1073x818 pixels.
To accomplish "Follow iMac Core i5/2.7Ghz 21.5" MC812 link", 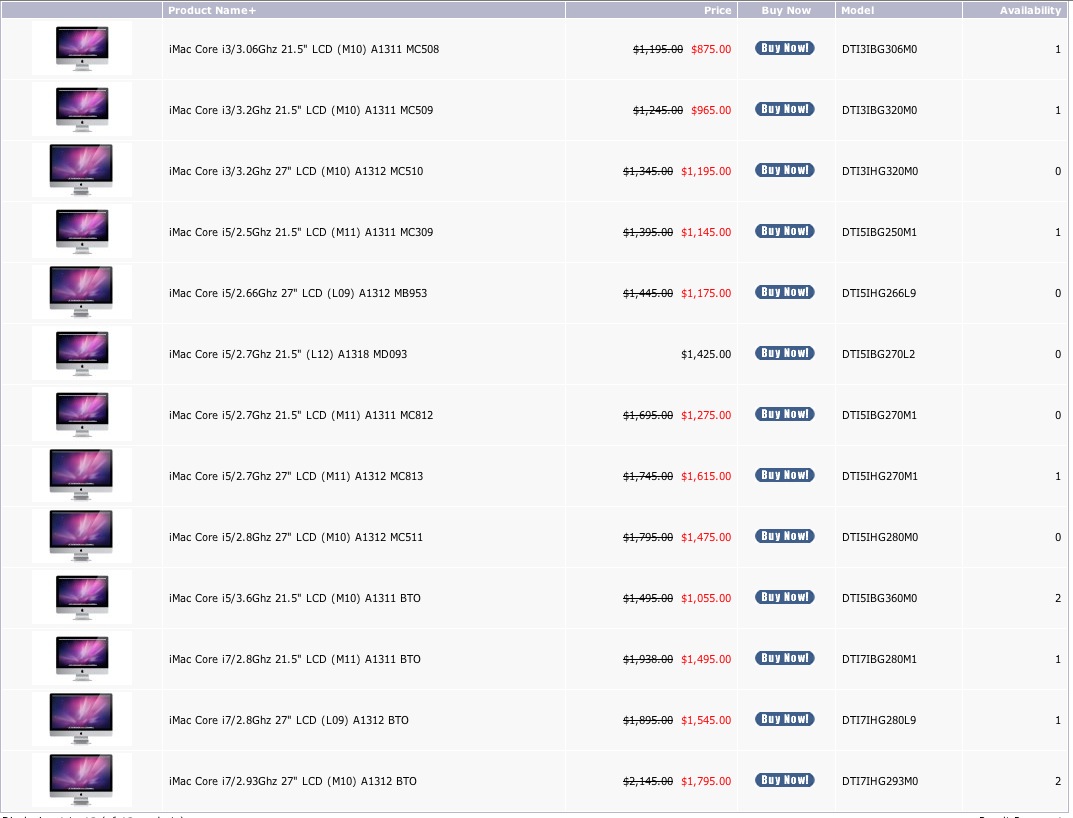I will pyautogui.click(x=301, y=415).
